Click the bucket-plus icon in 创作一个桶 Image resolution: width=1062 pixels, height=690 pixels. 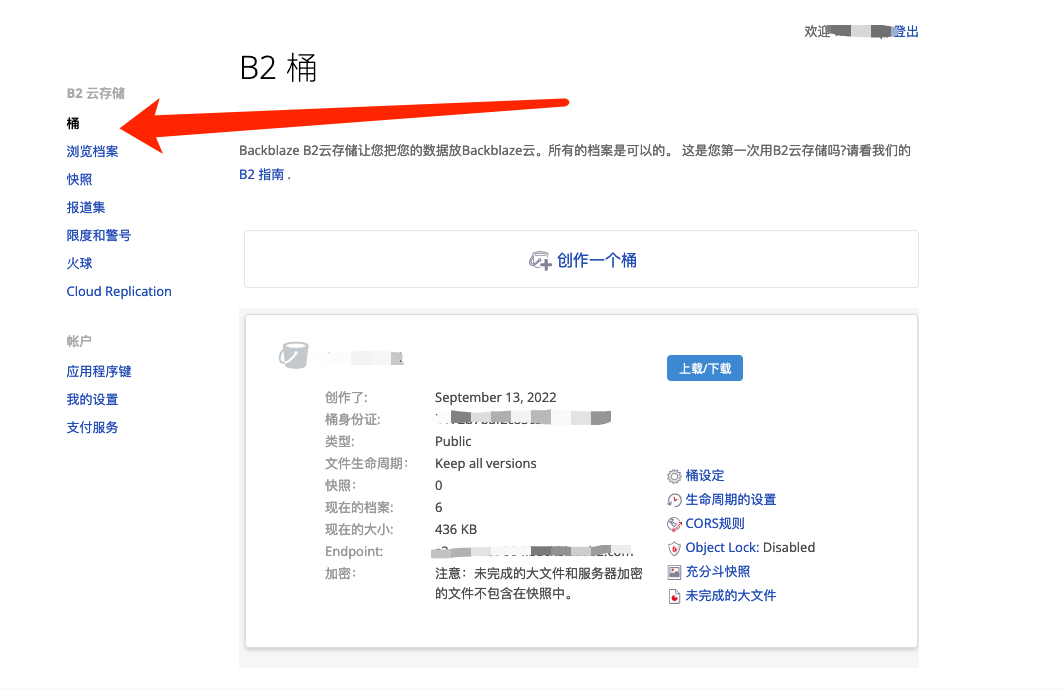point(540,261)
